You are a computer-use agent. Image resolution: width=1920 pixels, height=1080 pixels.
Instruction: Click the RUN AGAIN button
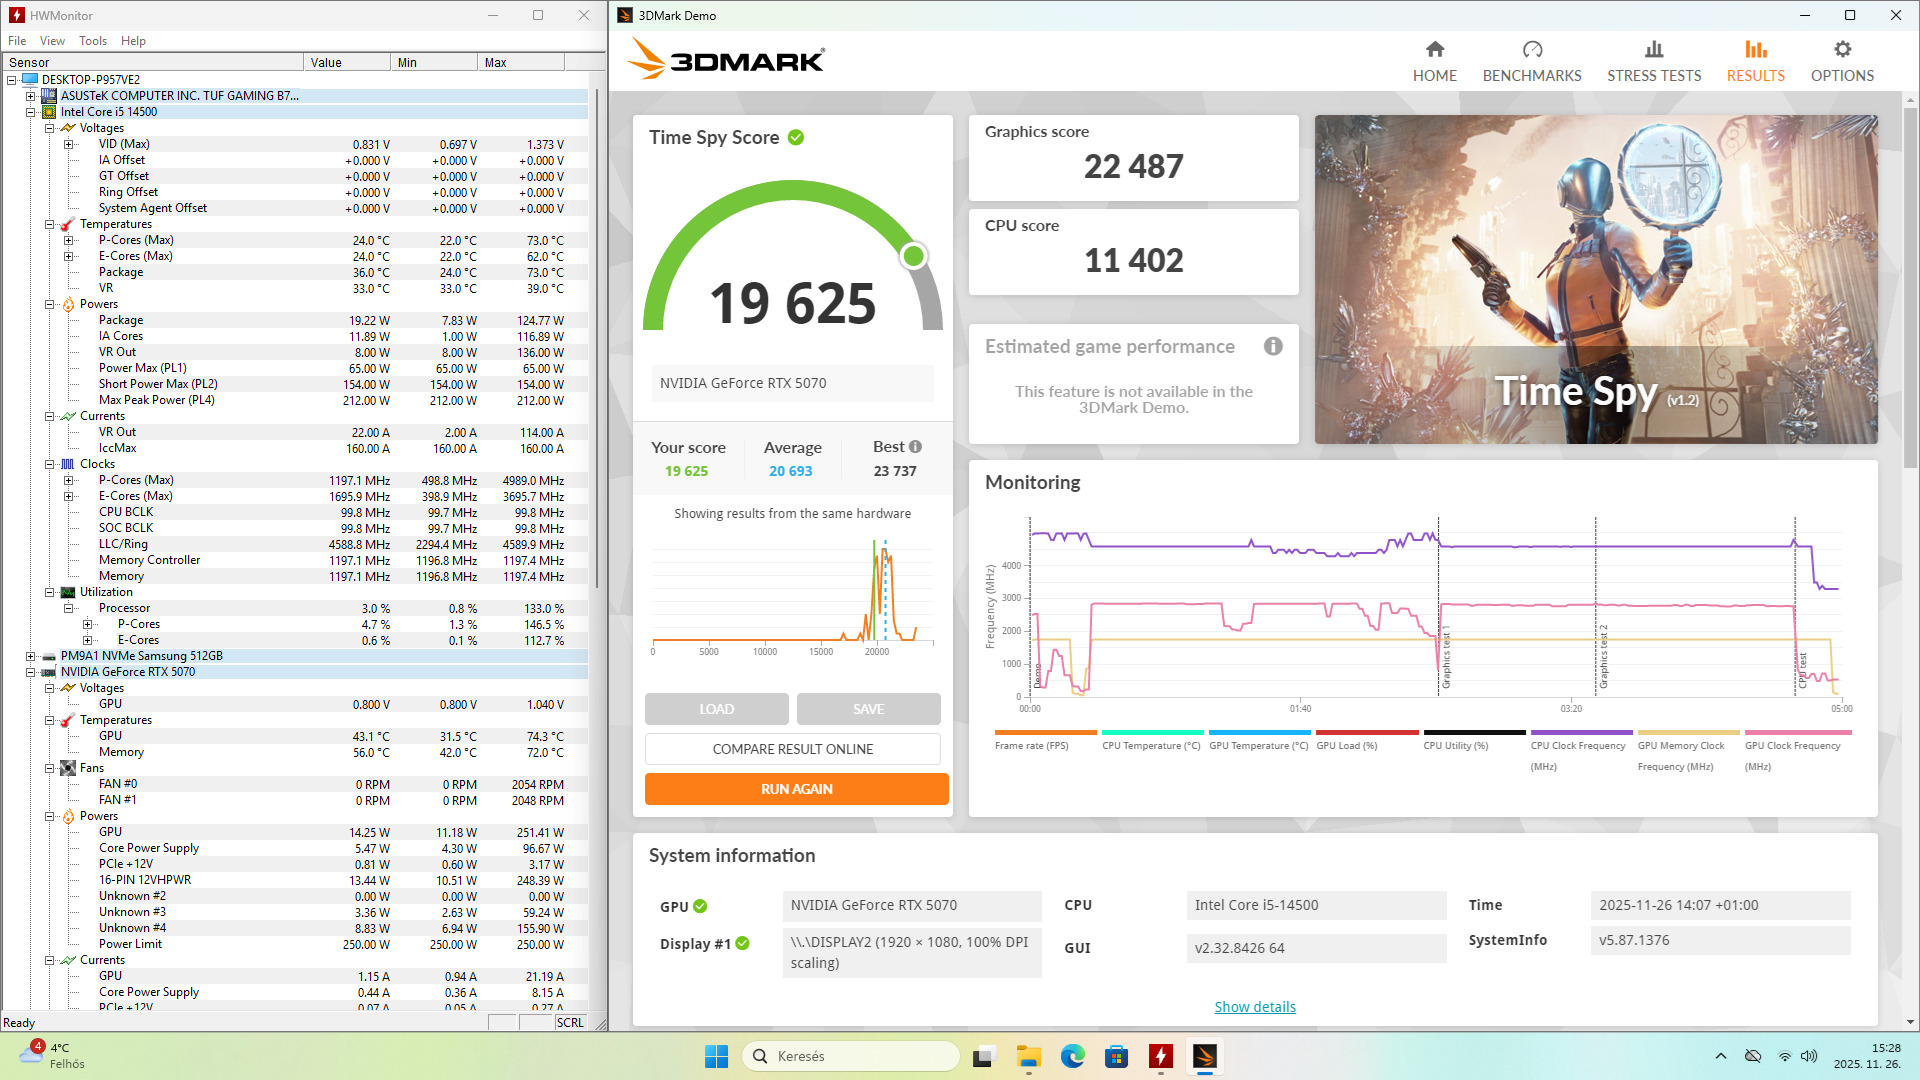796,789
